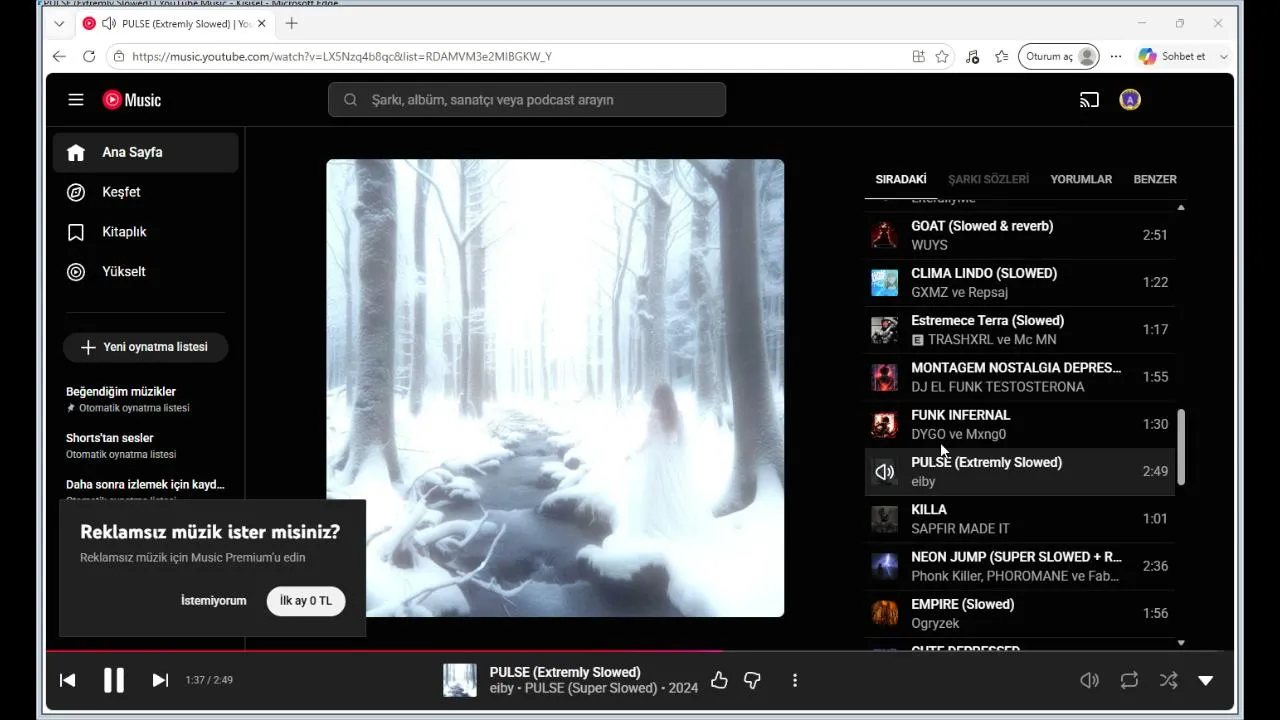This screenshot has width=1280, height=720.
Task: Play GOAT (Slowed & reverb) from the queue
Action: (x=1020, y=235)
